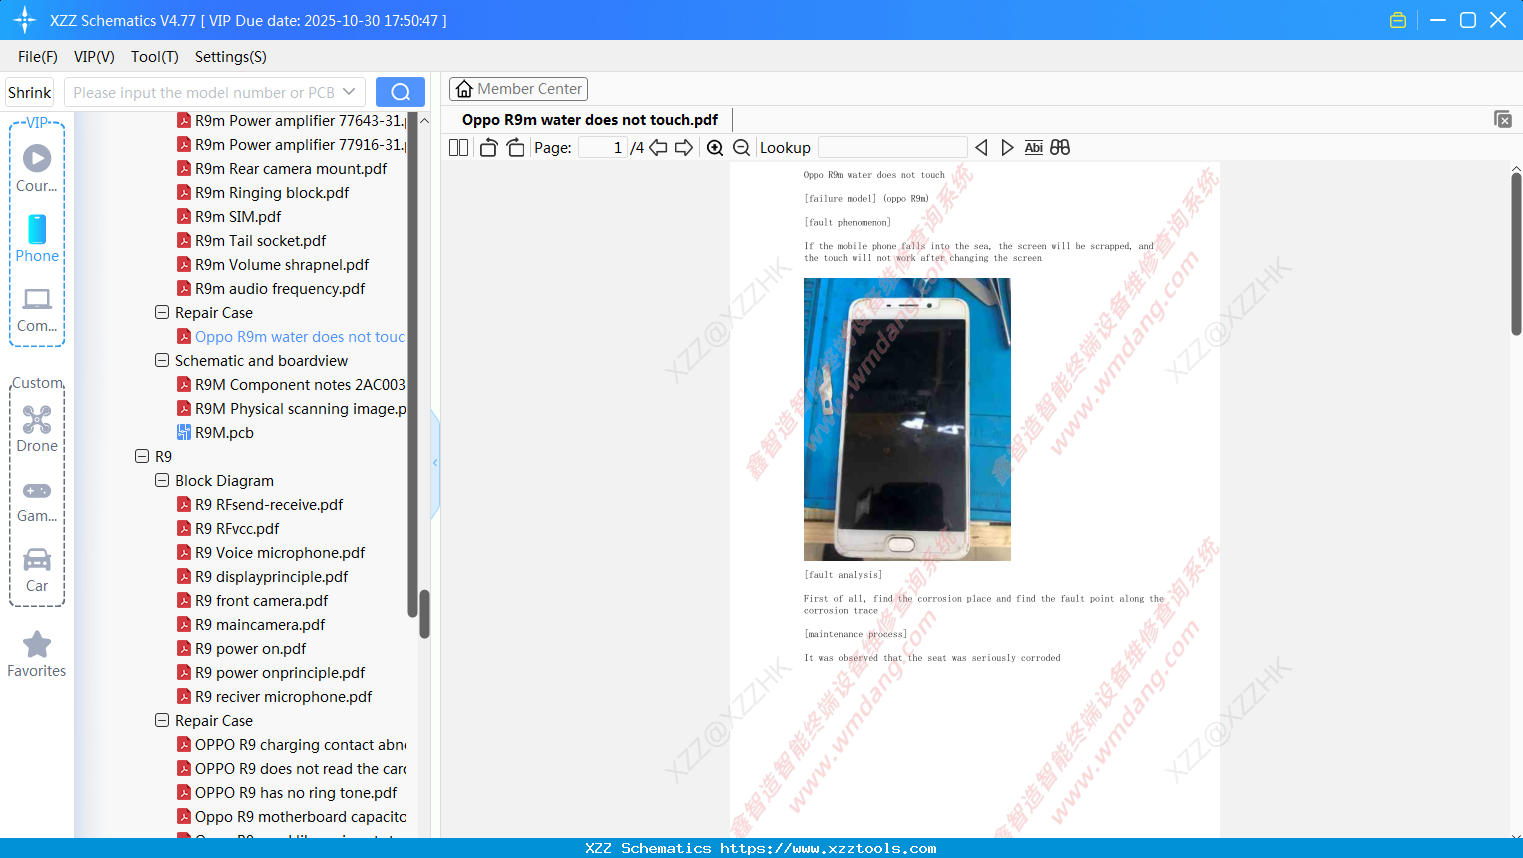Open R9m Volume shrapnel.pdf
1523x858 pixels.
click(x=273, y=264)
